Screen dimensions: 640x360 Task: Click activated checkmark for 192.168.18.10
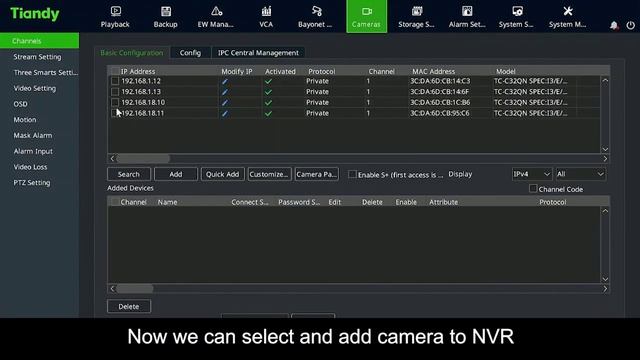(x=268, y=102)
